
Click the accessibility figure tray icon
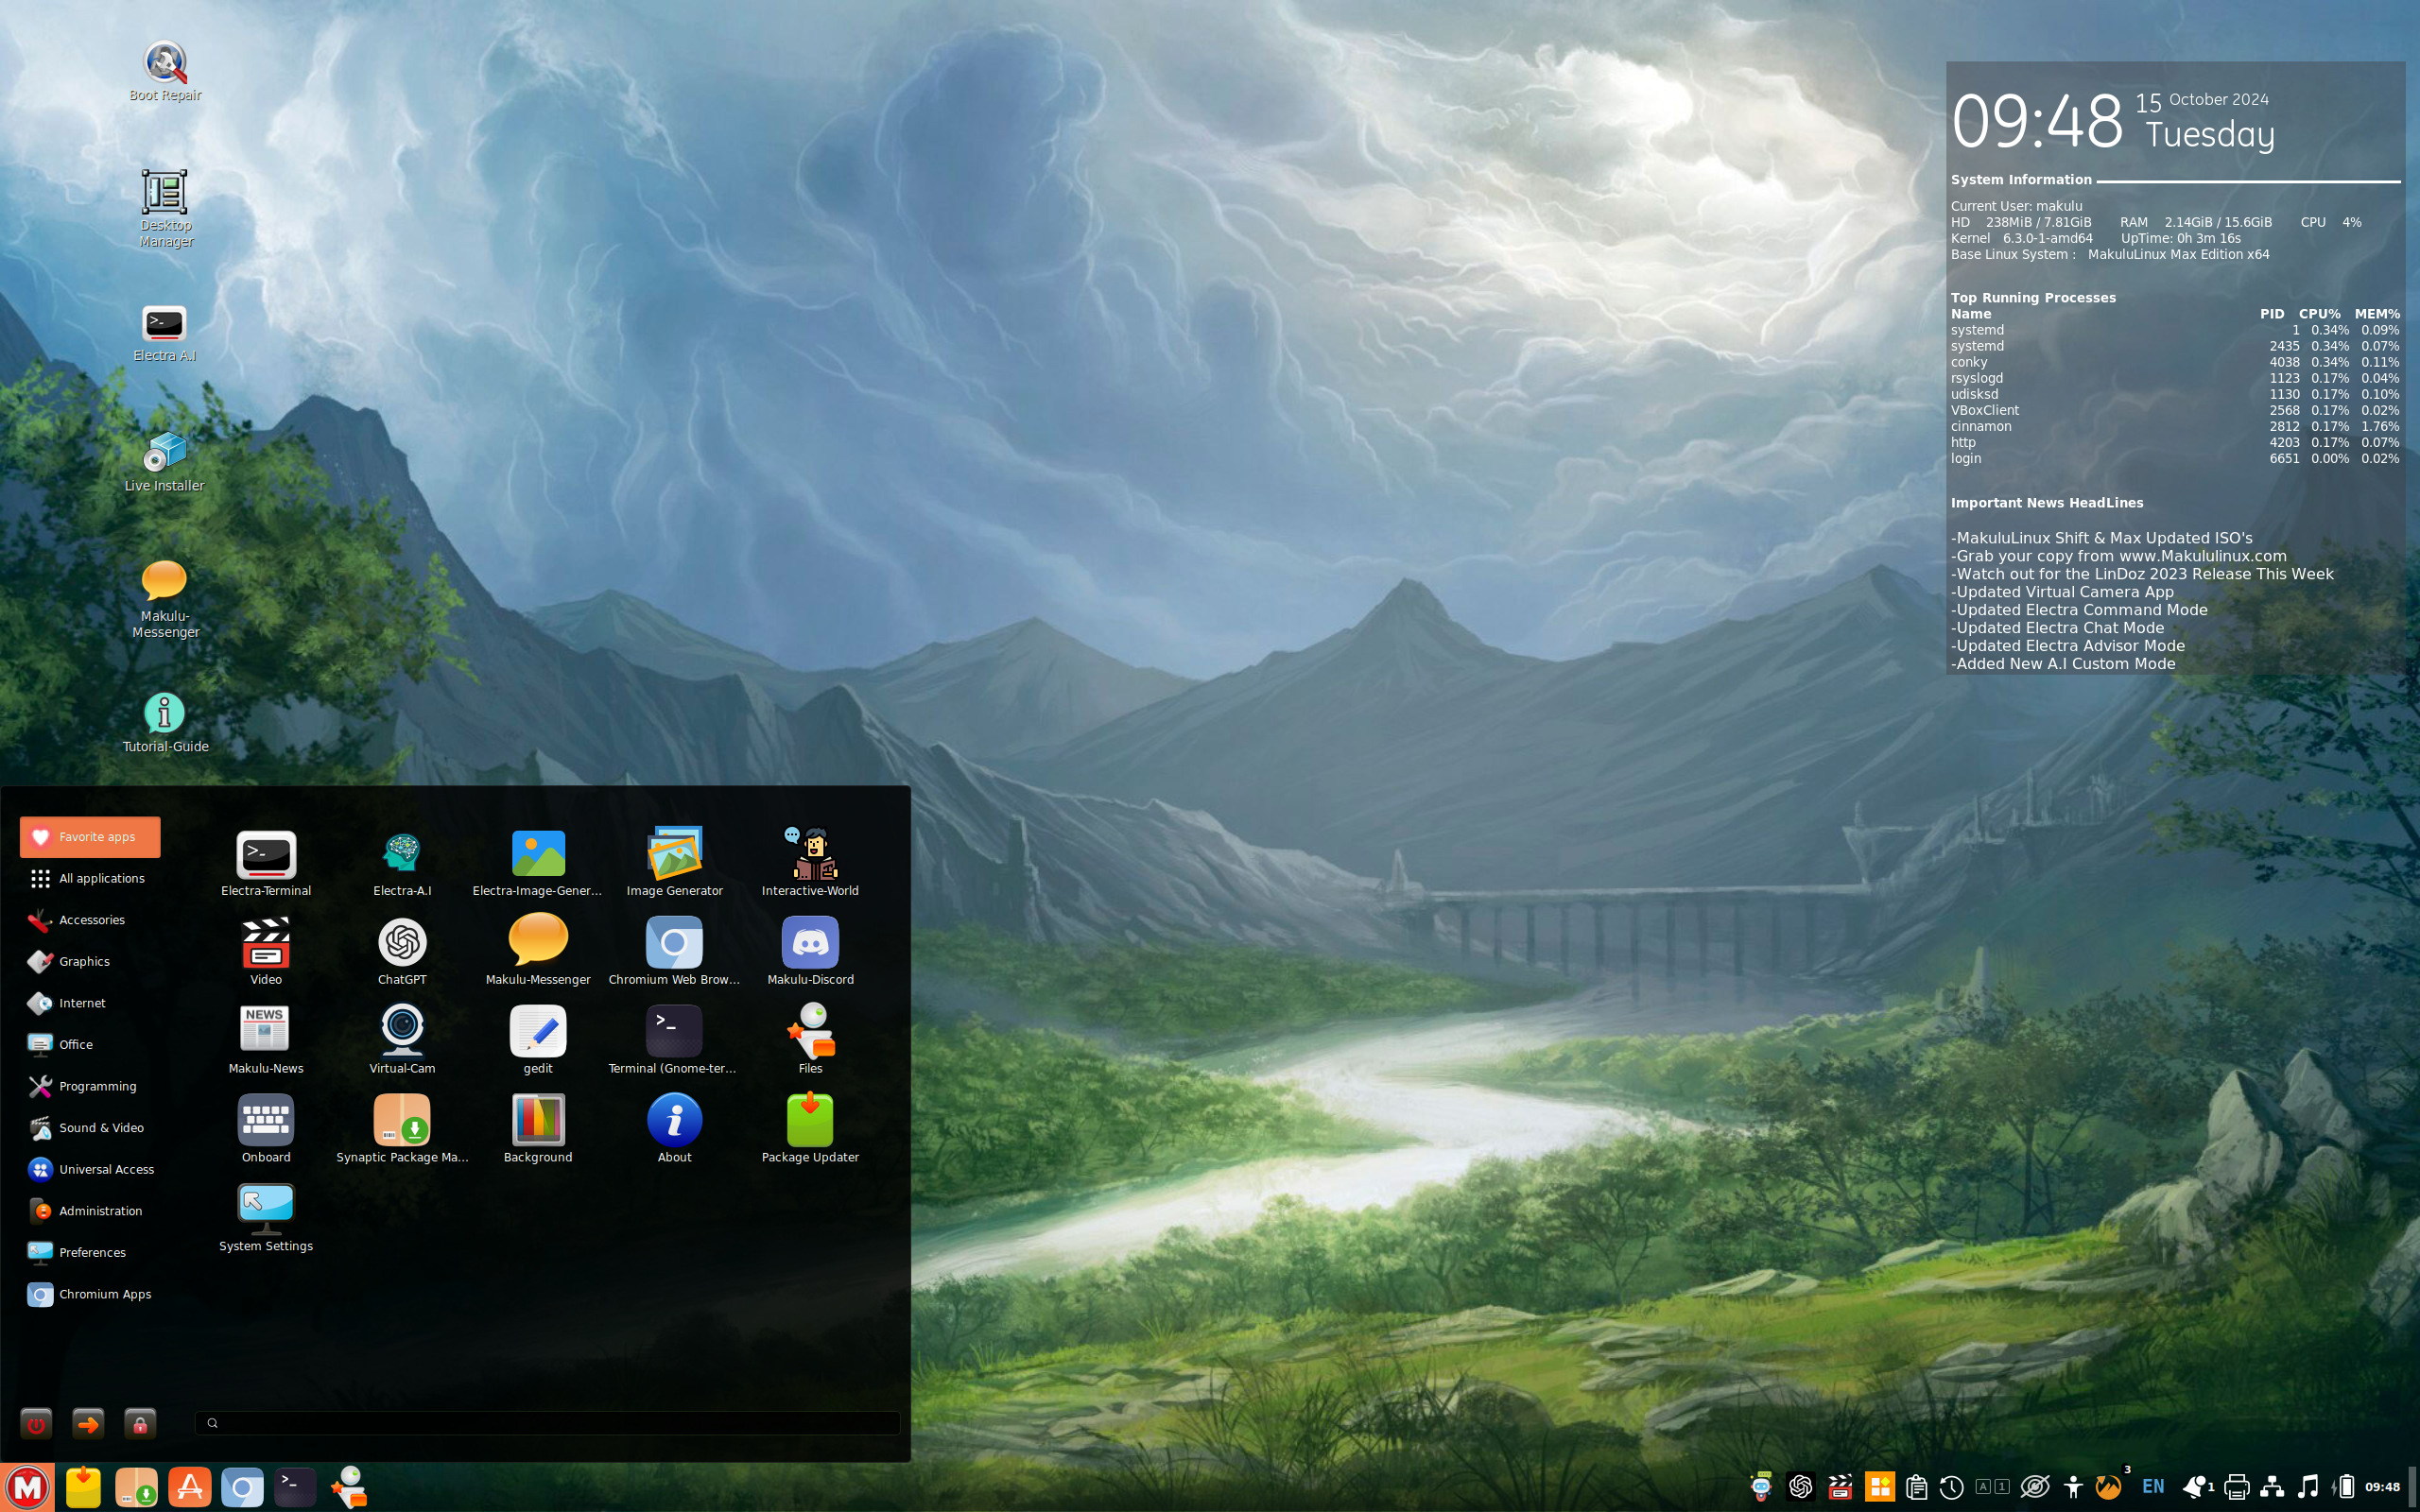click(2074, 1487)
